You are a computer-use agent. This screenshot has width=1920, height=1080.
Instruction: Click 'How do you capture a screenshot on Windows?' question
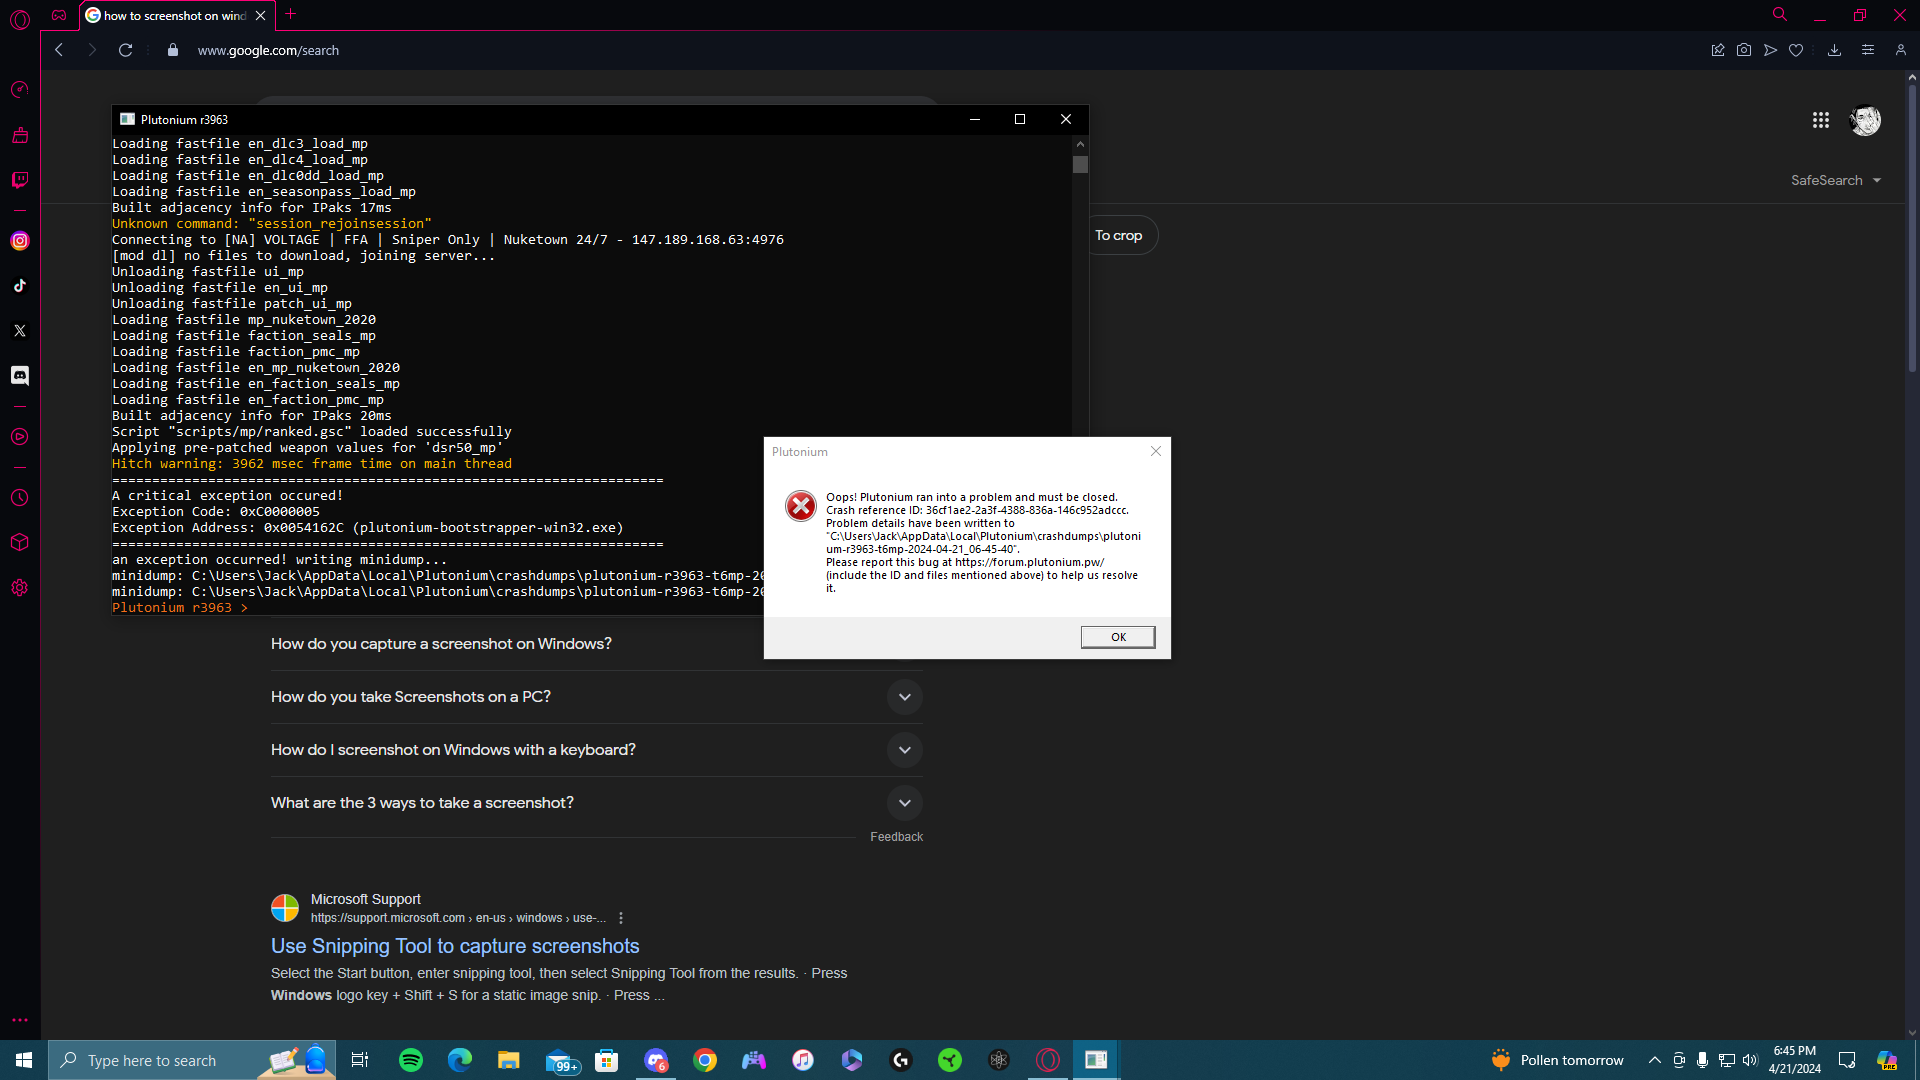(x=441, y=644)
